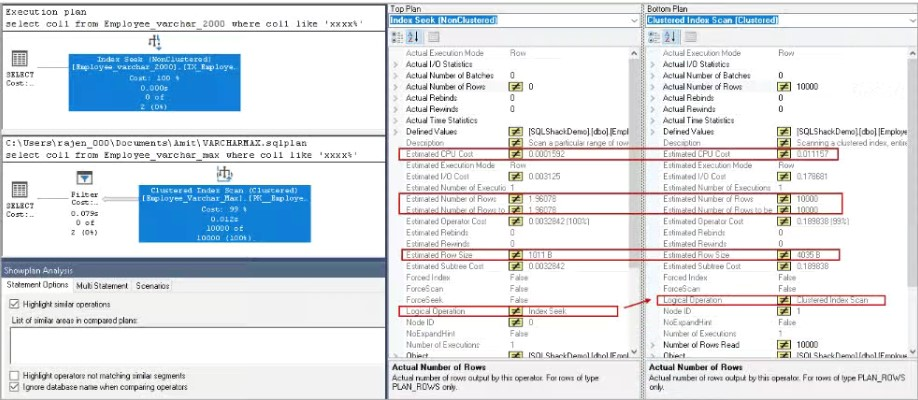Click not-equal icon for Bottom Plan Estimated CPU Cost
This screenshot has height=400, width=918.
tap(784, 154)
